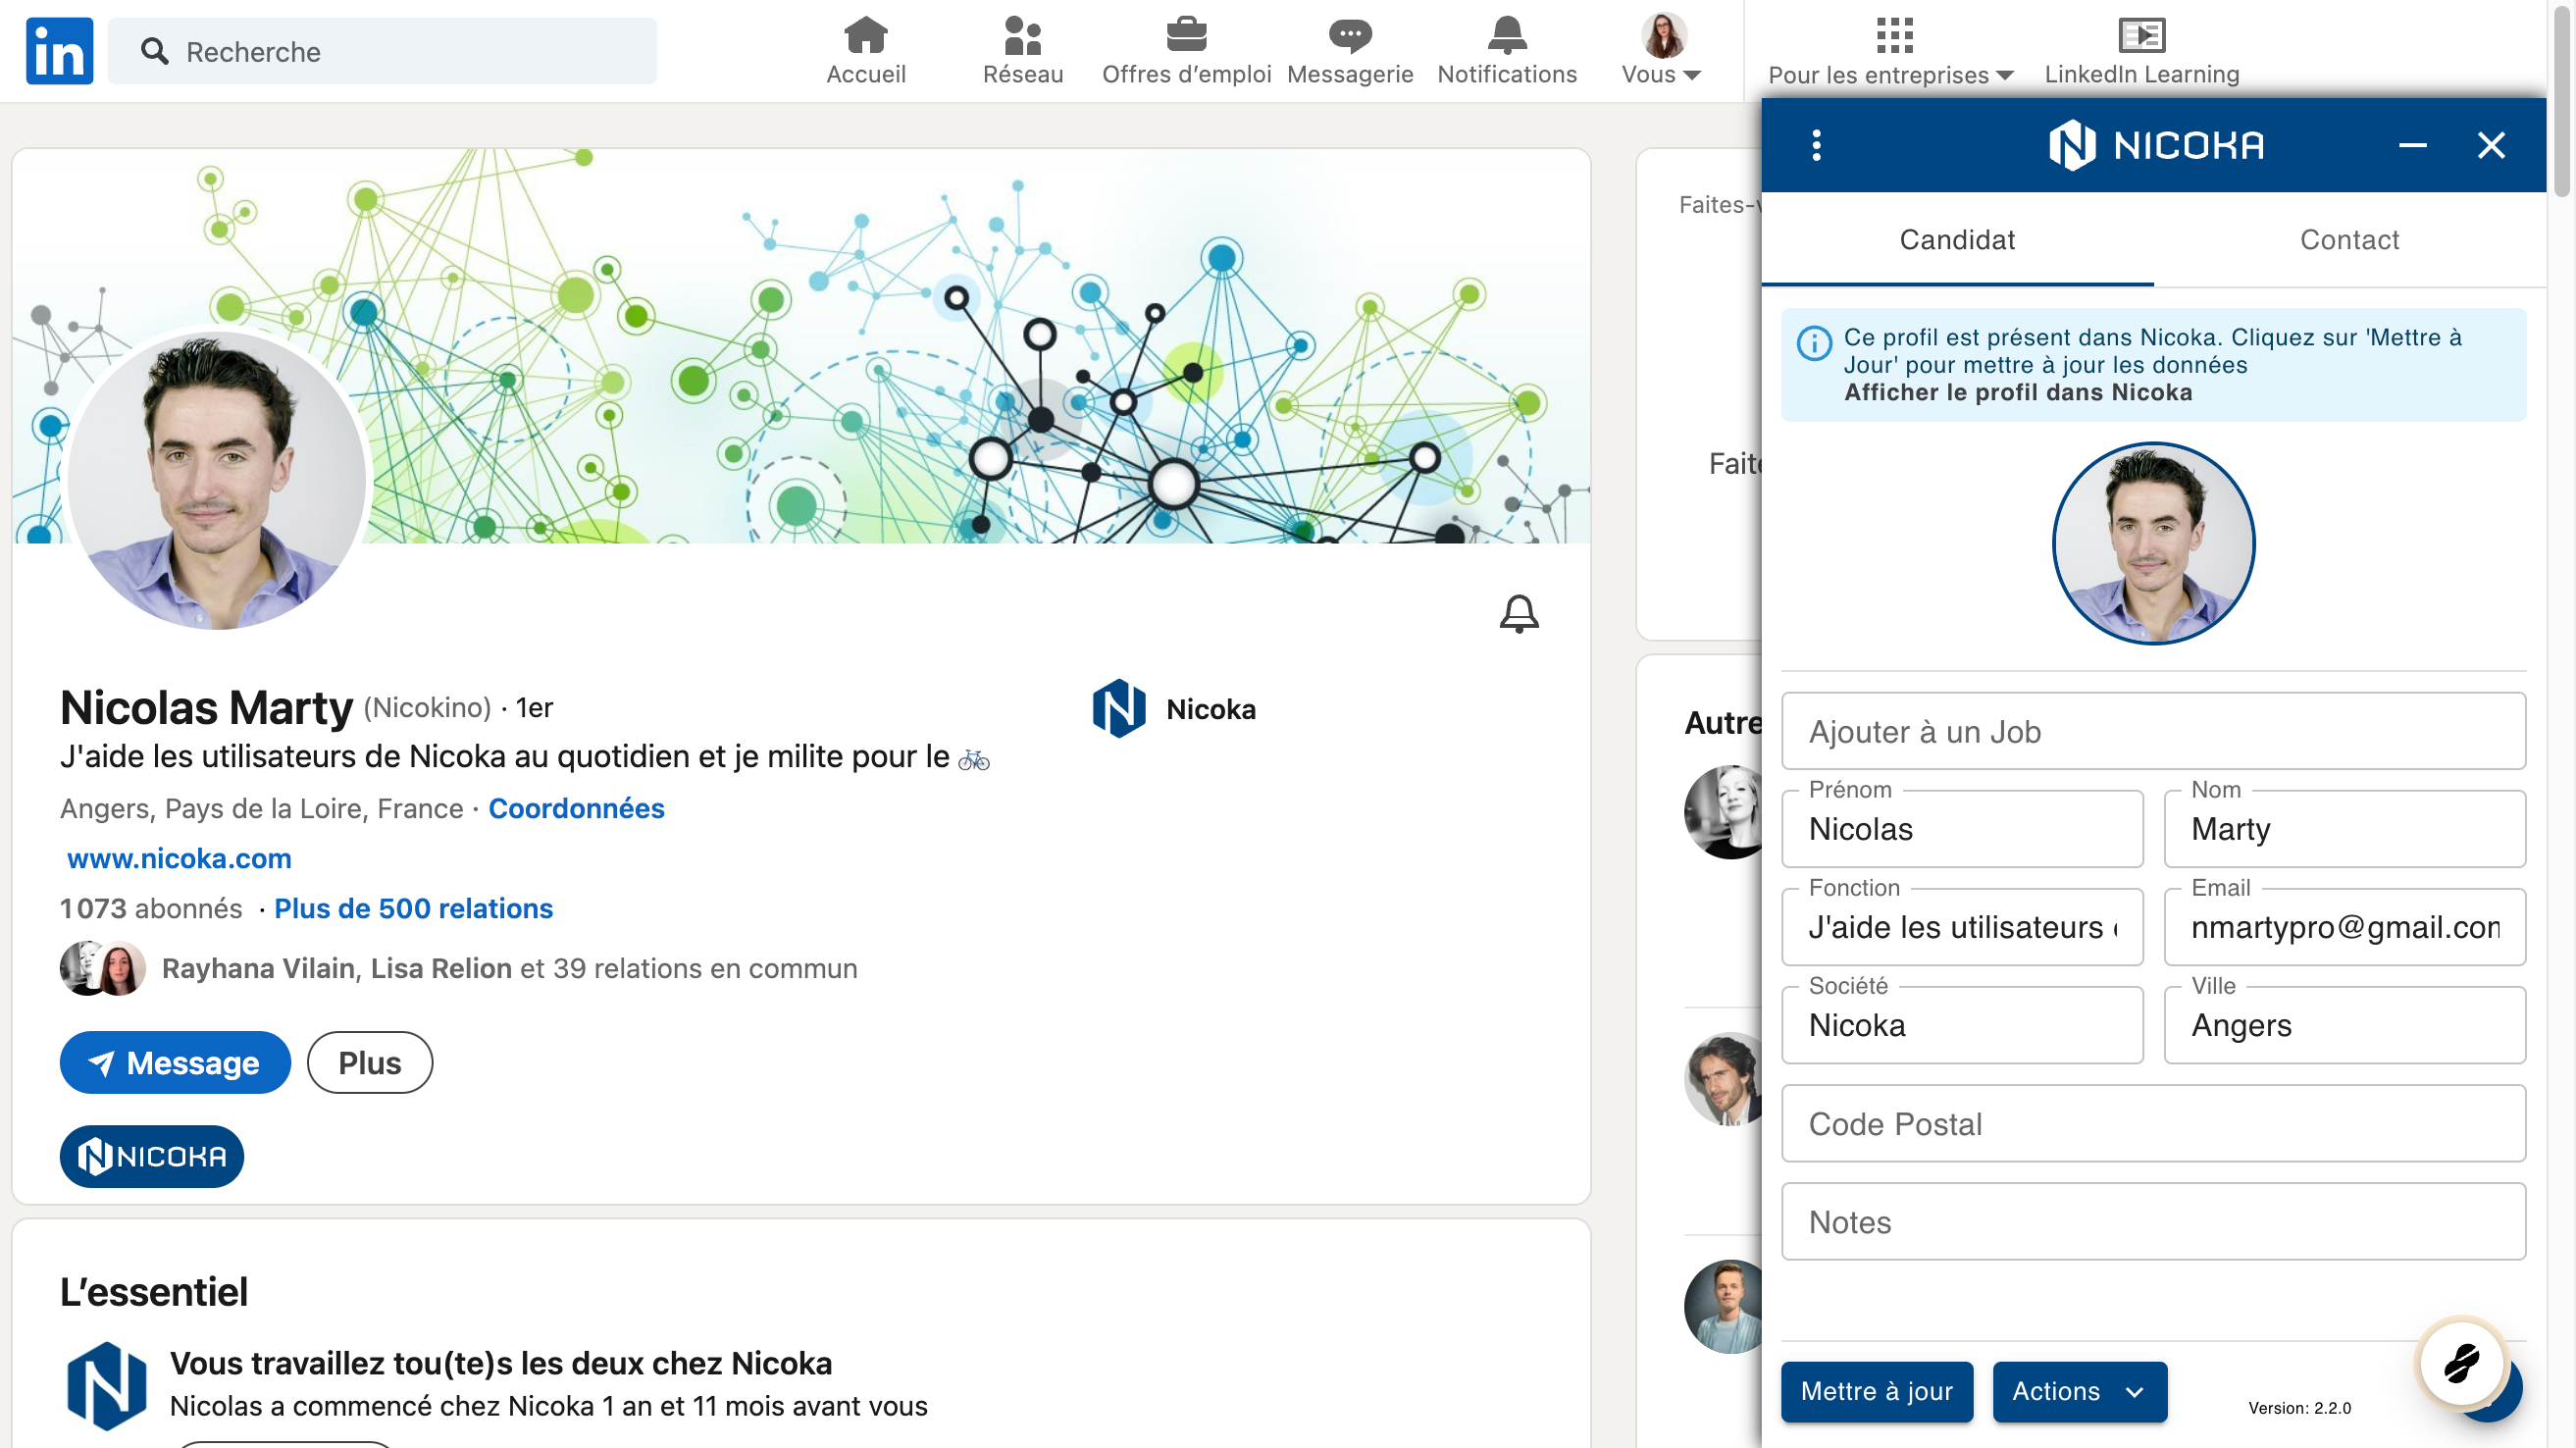Click the Mettre à jour button
The height and width of the screenshot is (1448, 2576).
pyautogui.click(x=1876, y=1391)
